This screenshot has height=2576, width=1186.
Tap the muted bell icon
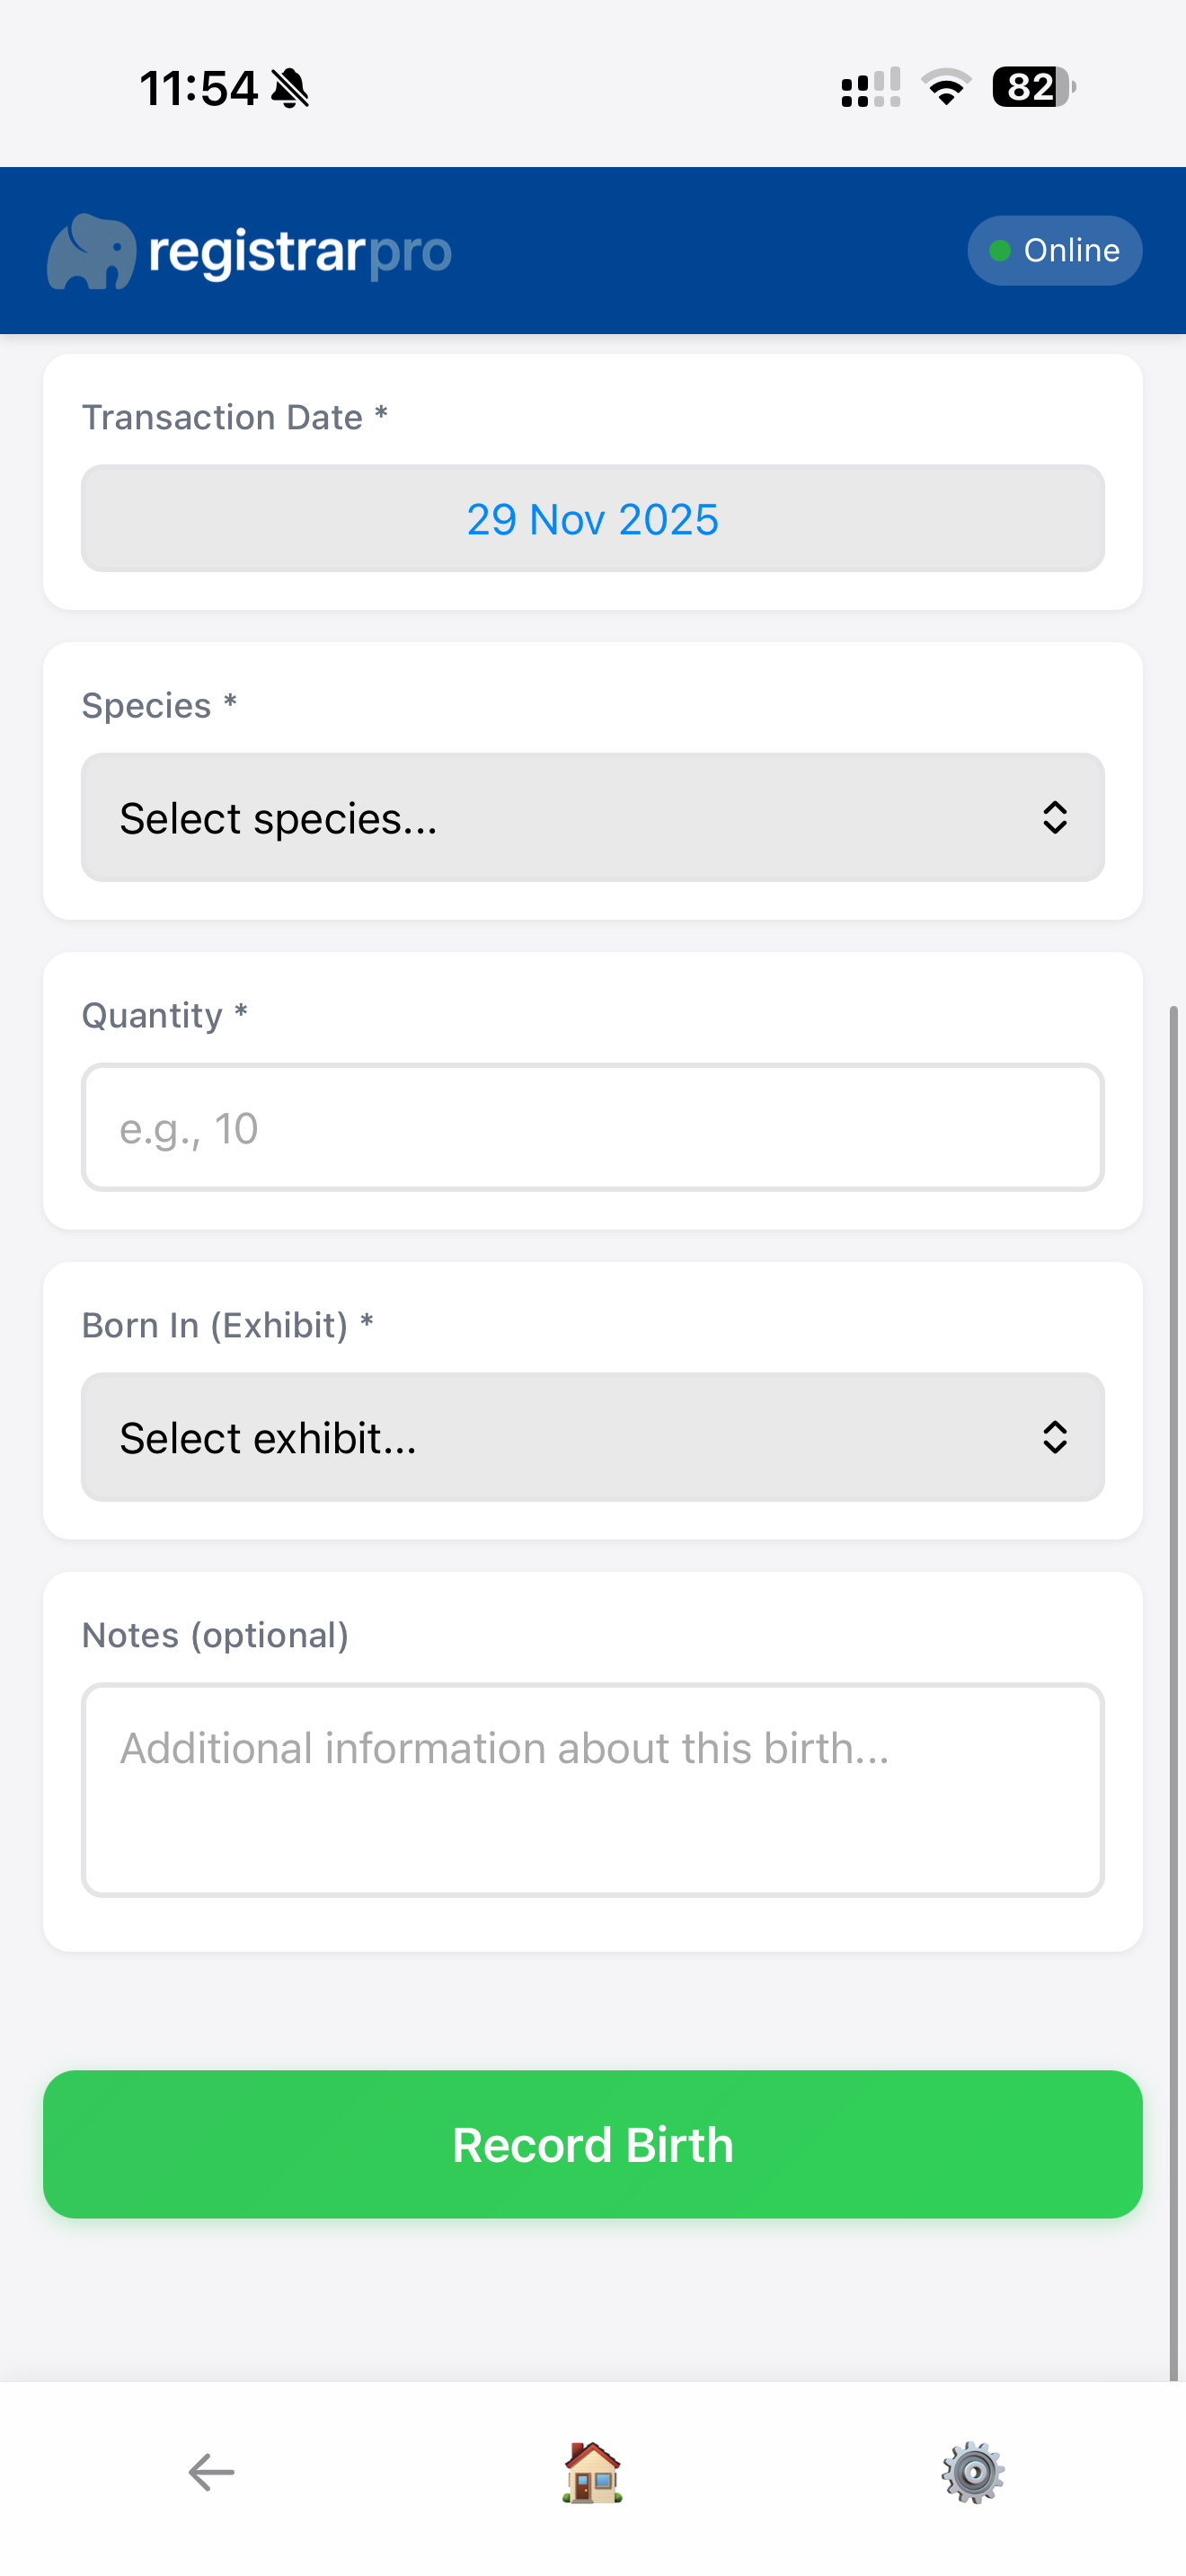290,89
